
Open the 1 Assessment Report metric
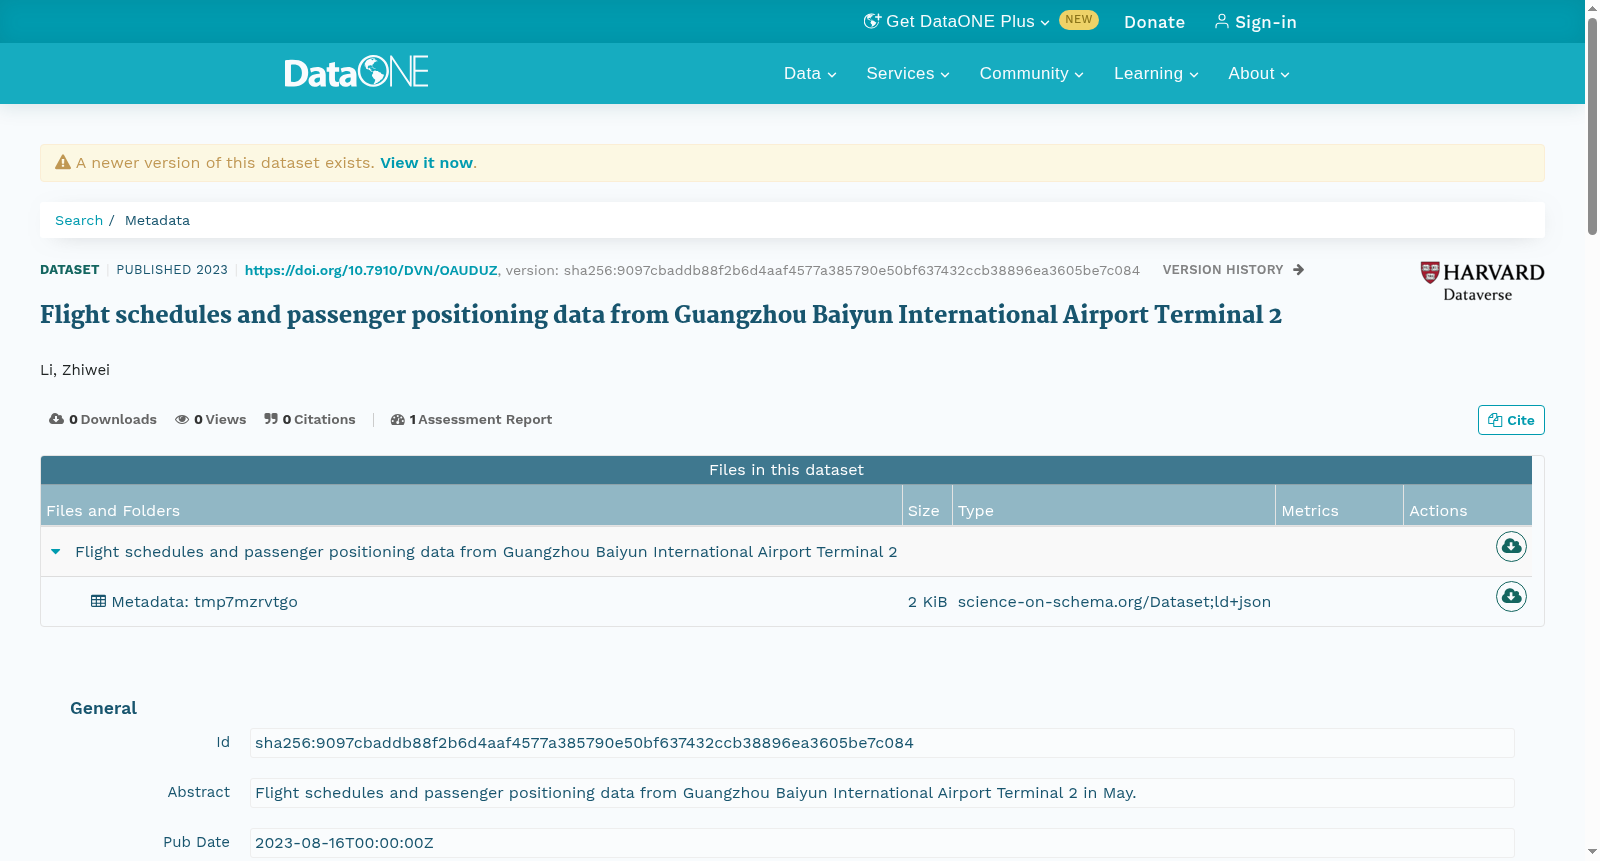coord(471,419)
